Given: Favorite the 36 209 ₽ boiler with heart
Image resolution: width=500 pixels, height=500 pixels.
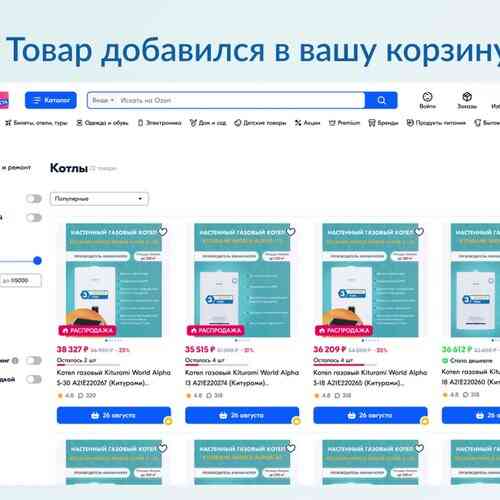Looking at the screenshot, I should (x=419, y=231).
